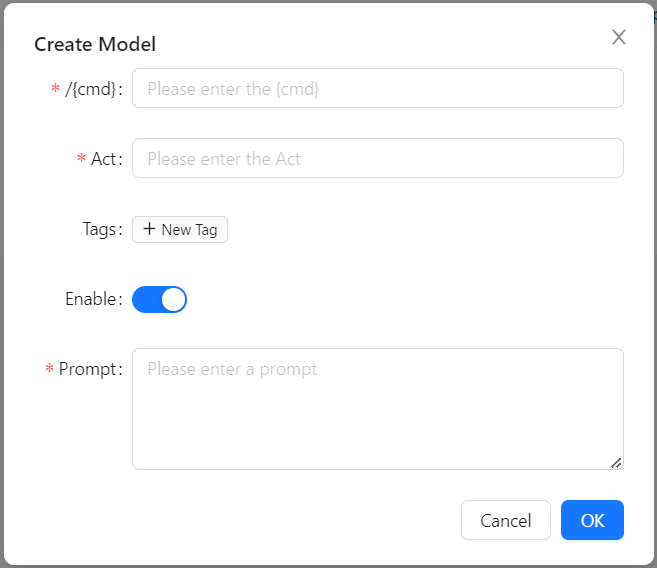Click inside the Prompt text area
The width and height of the screenshot is (657, 568).
click(x=378, y=409)
